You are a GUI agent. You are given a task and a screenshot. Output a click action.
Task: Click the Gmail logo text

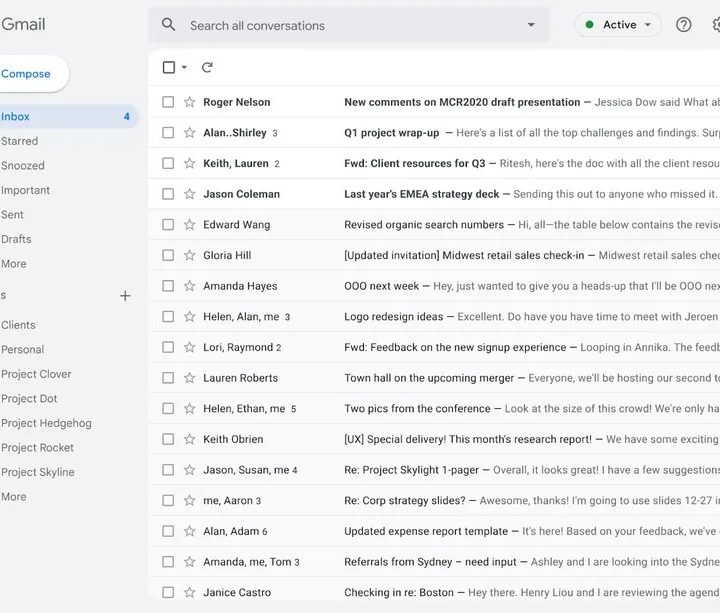point(23,24)
